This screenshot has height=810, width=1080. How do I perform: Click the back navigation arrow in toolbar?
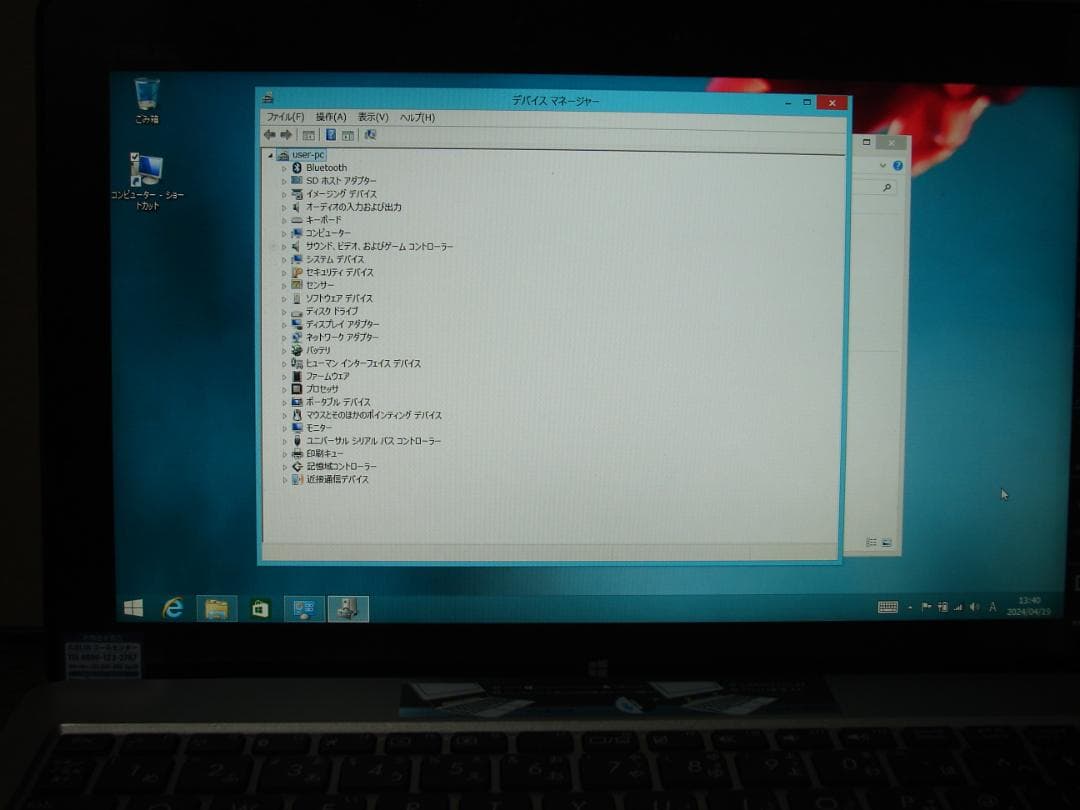coord(268,136)
